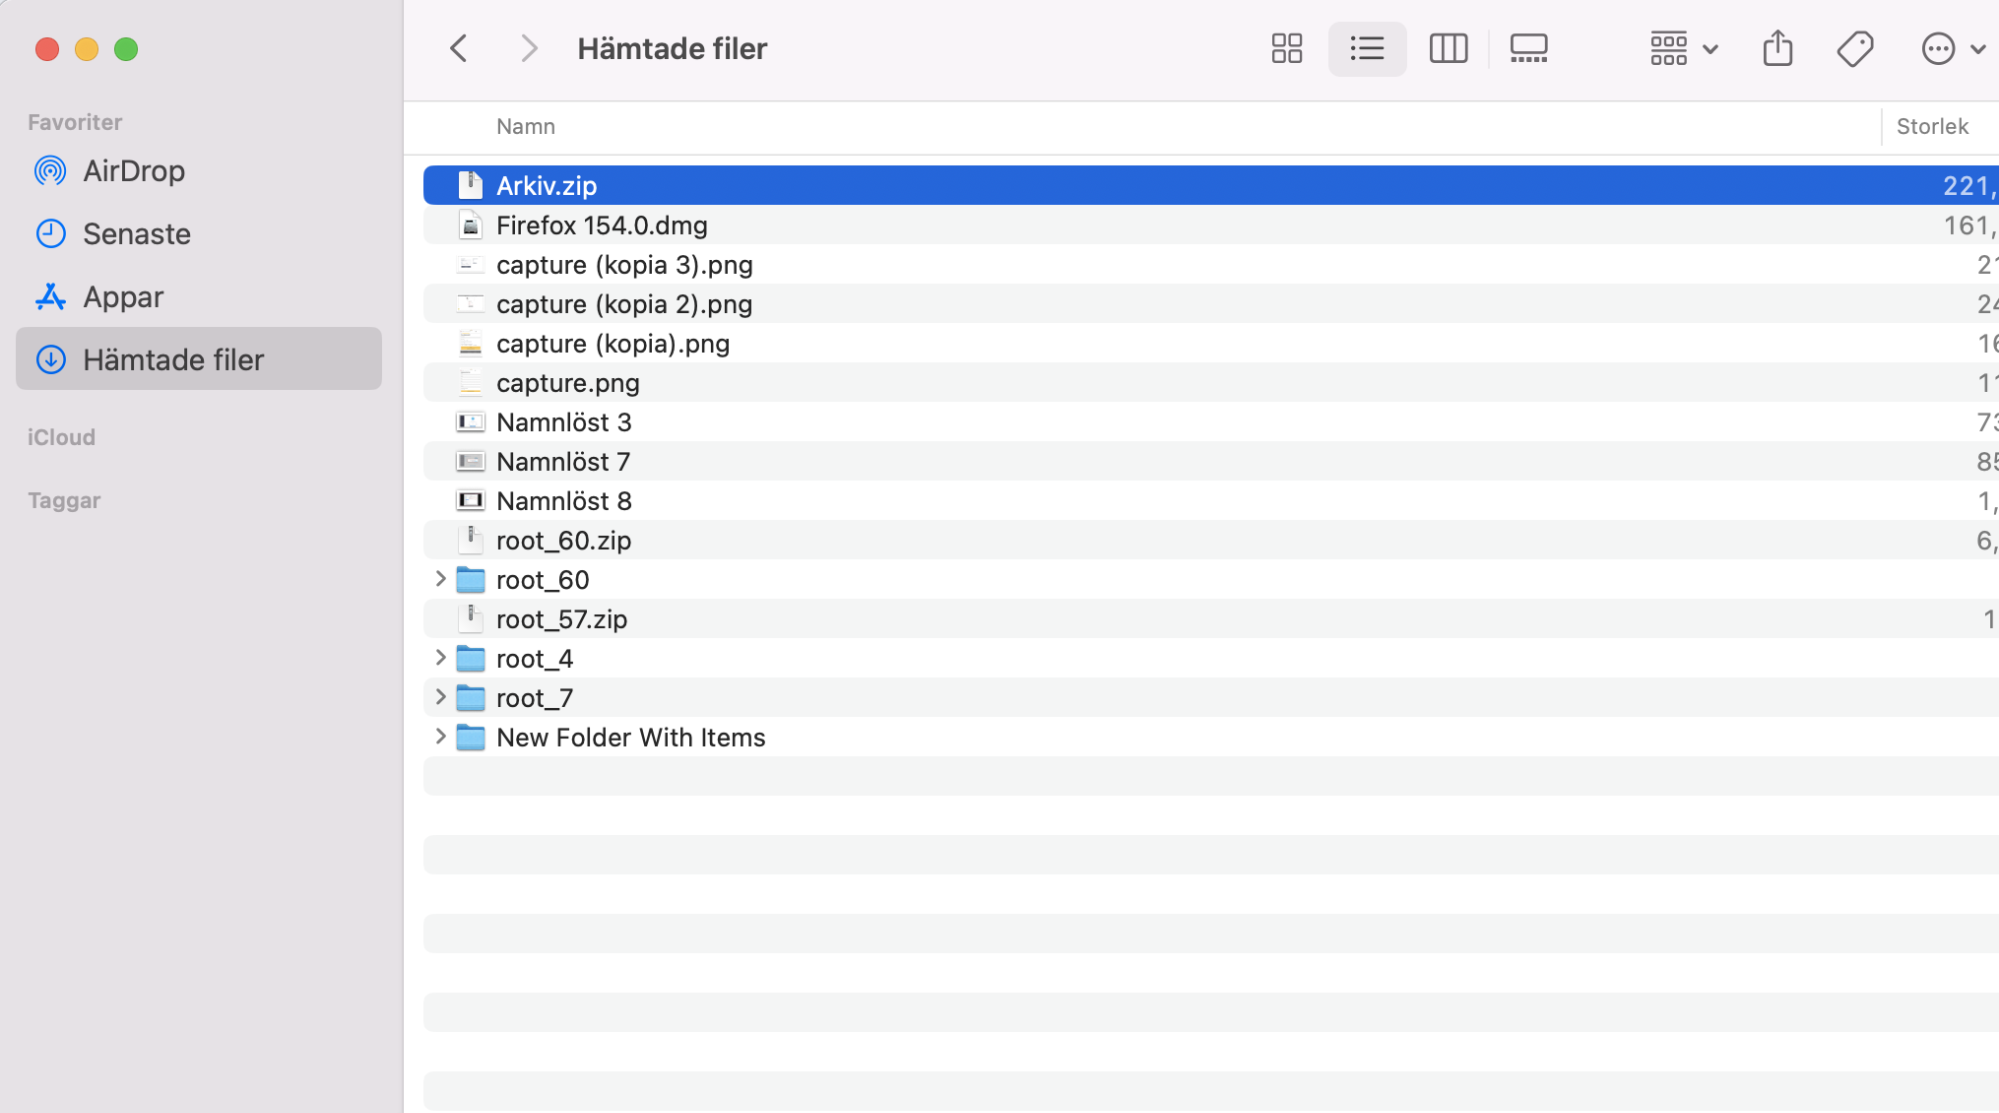Open the more actions ellipsis menu
This screenshot has height=1113, width=1999.
[x=1953, y=48]
